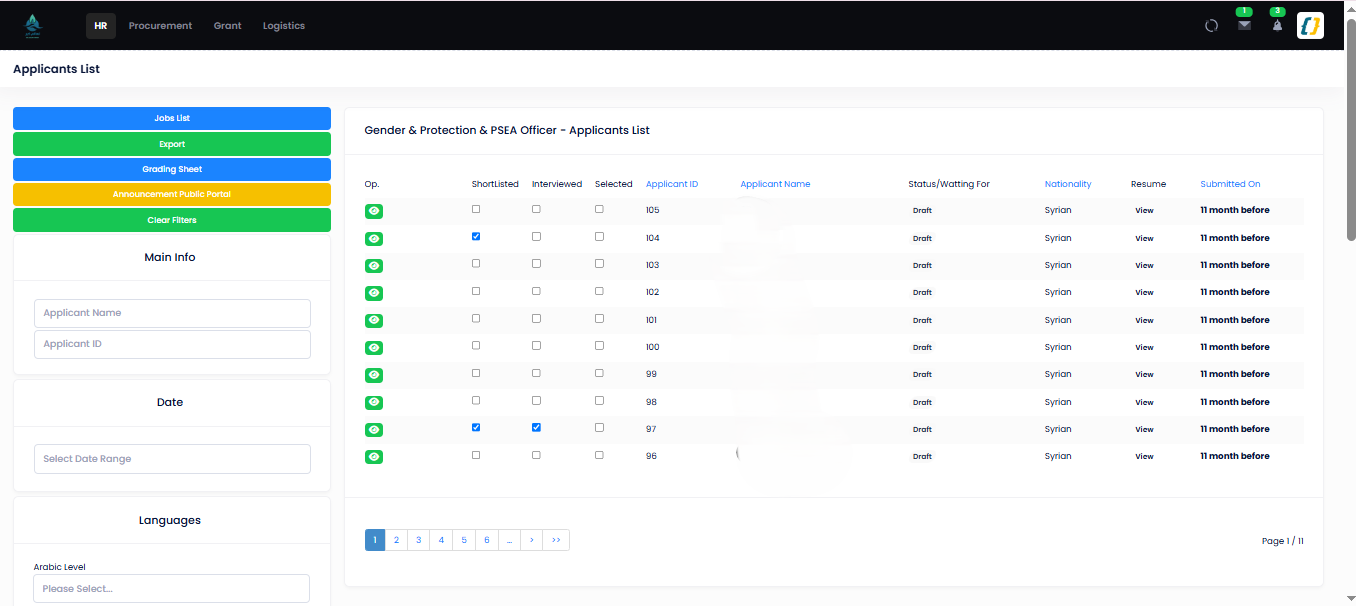View details of applicant 104
The image size is (1356, 606).
click(374, 239)
